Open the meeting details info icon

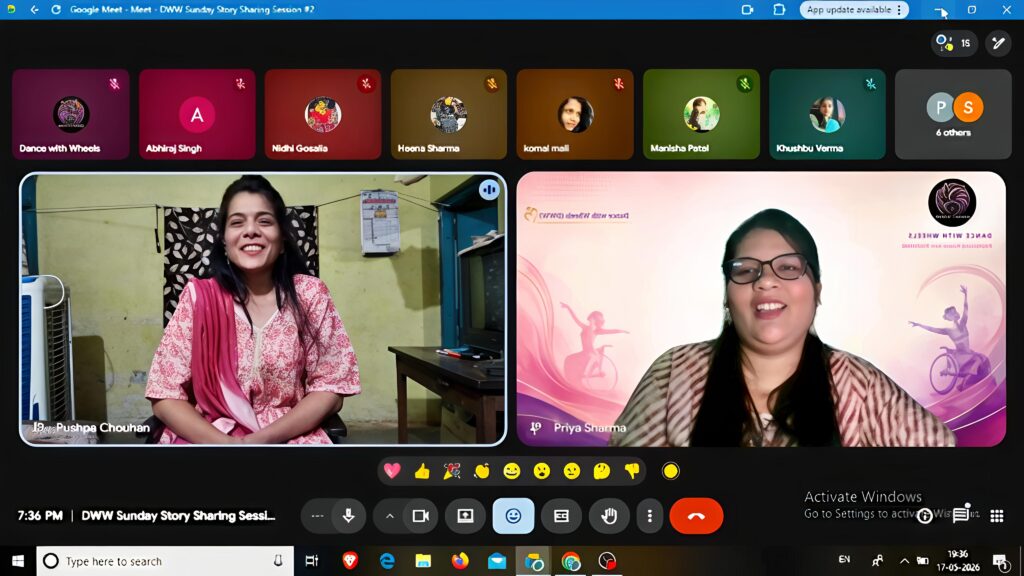pos(924,516)
